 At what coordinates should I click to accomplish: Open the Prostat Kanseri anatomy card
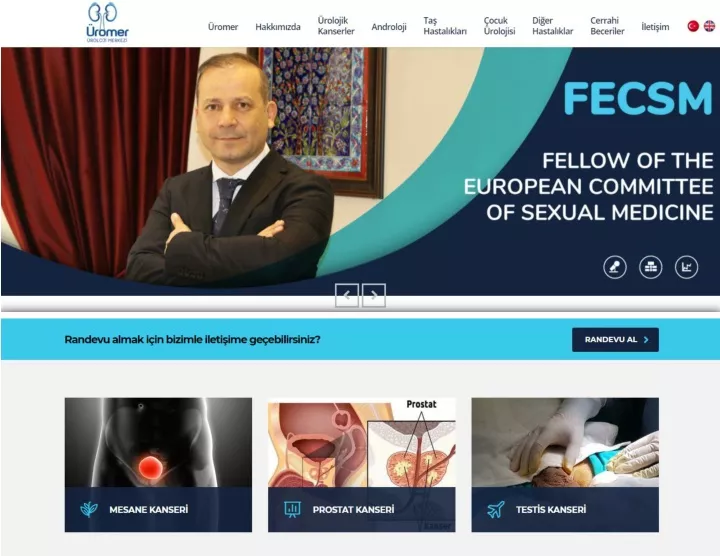[x=362, y=465]
